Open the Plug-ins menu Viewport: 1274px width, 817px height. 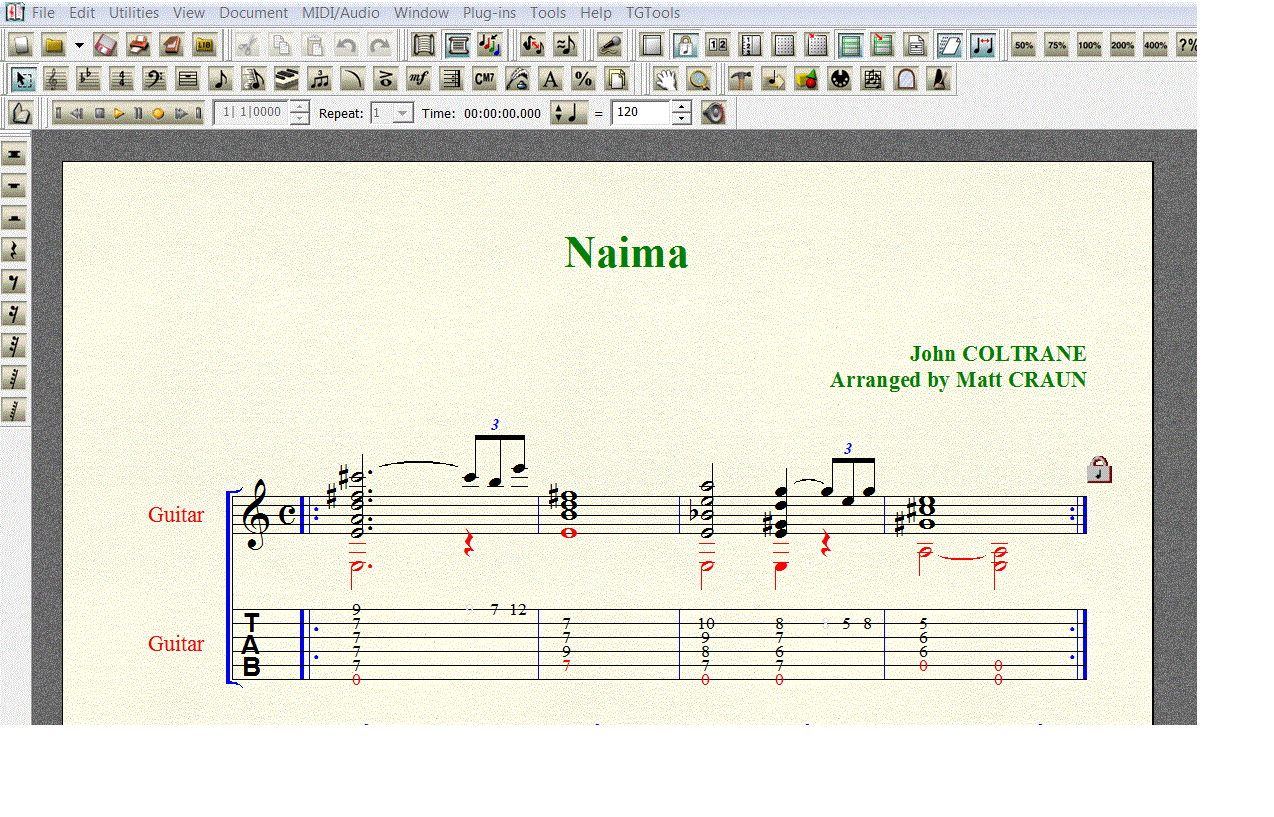tap(488, 13)
